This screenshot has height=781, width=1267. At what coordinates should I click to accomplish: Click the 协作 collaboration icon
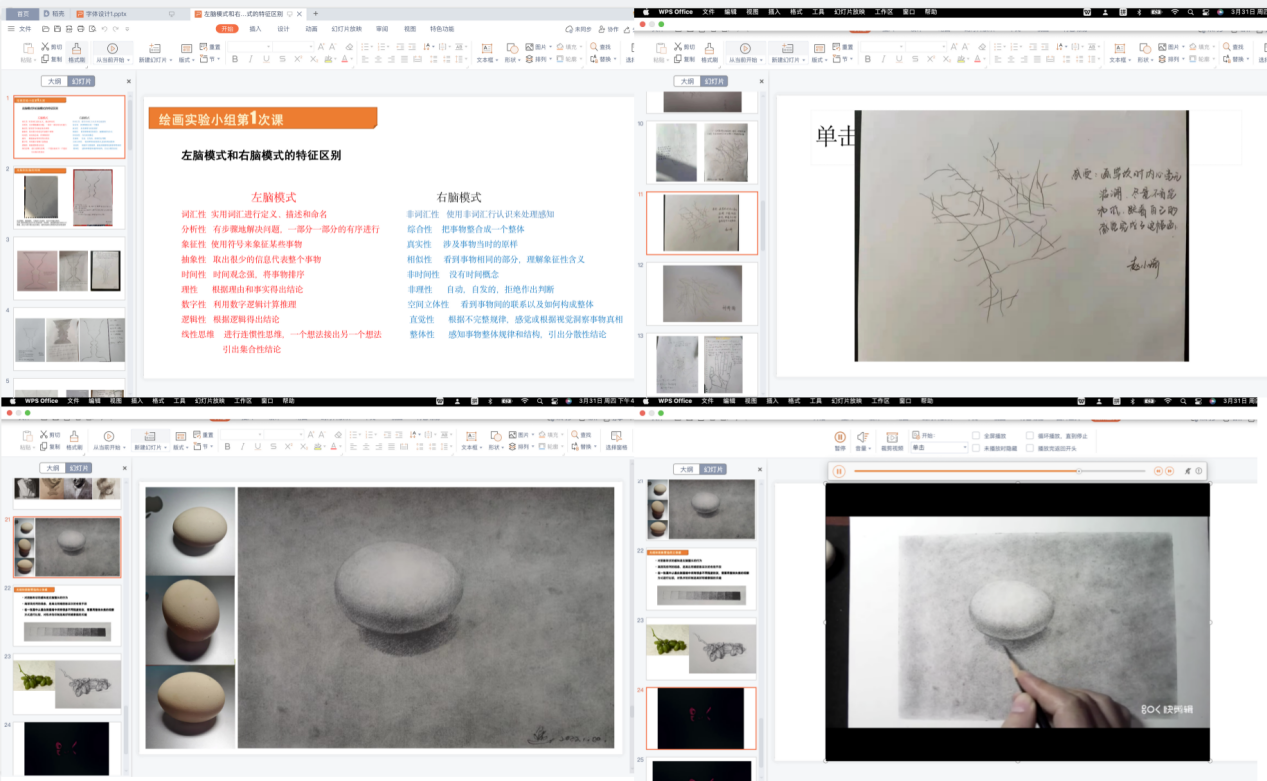click(606, 29)
